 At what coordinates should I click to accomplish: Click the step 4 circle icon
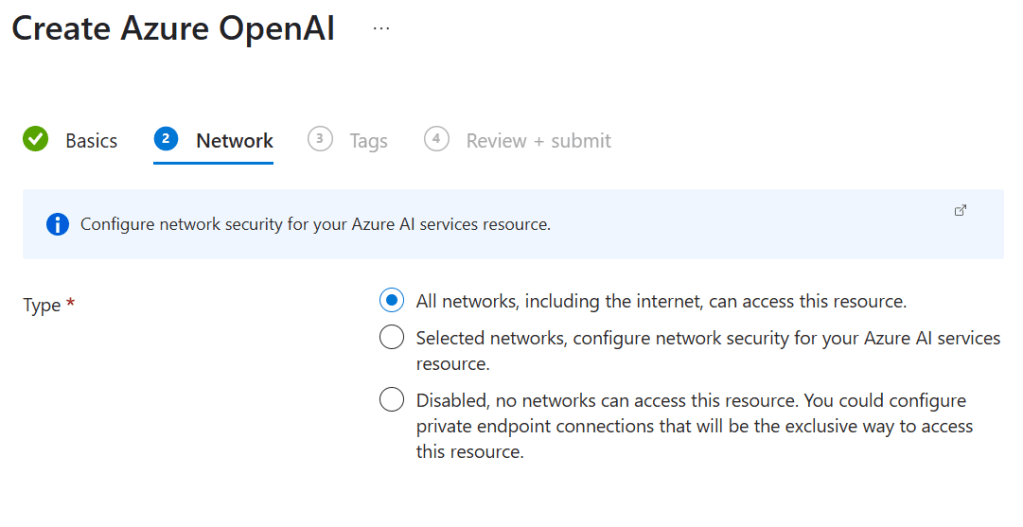(x=436, y=139)
